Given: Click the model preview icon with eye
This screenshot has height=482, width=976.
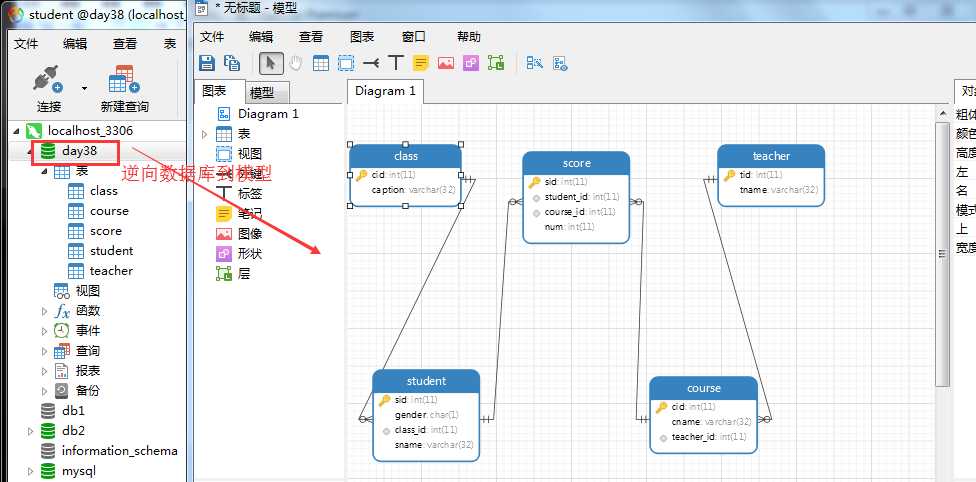Looking at the screenshot, I should (x=560, y=63).
